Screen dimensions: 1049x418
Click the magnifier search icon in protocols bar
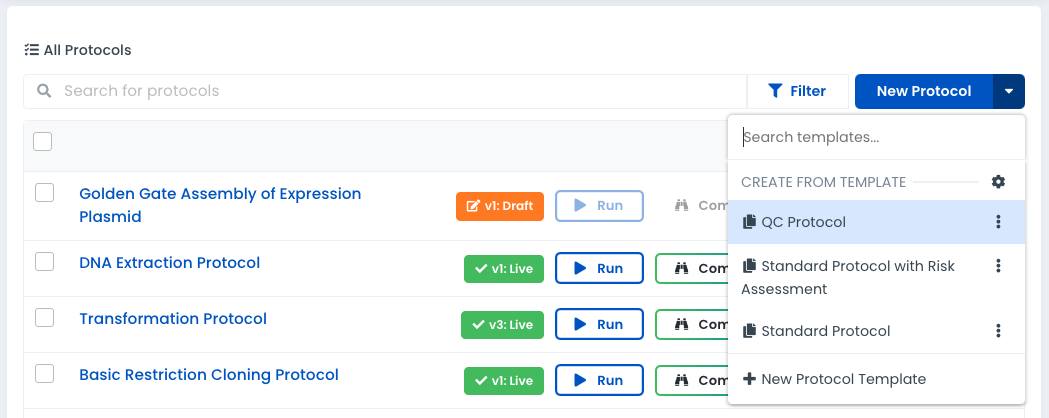click(x=44, y=91)
